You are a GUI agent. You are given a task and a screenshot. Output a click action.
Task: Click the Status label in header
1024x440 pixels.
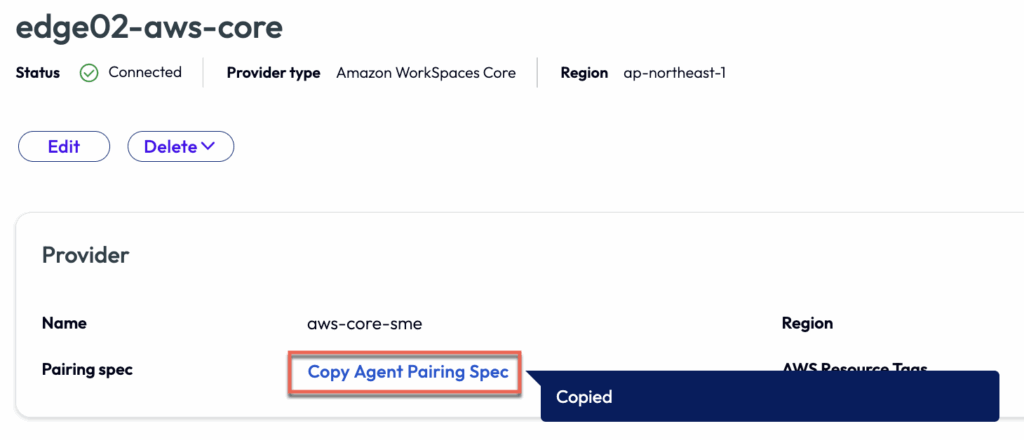(x=38, y=73)
